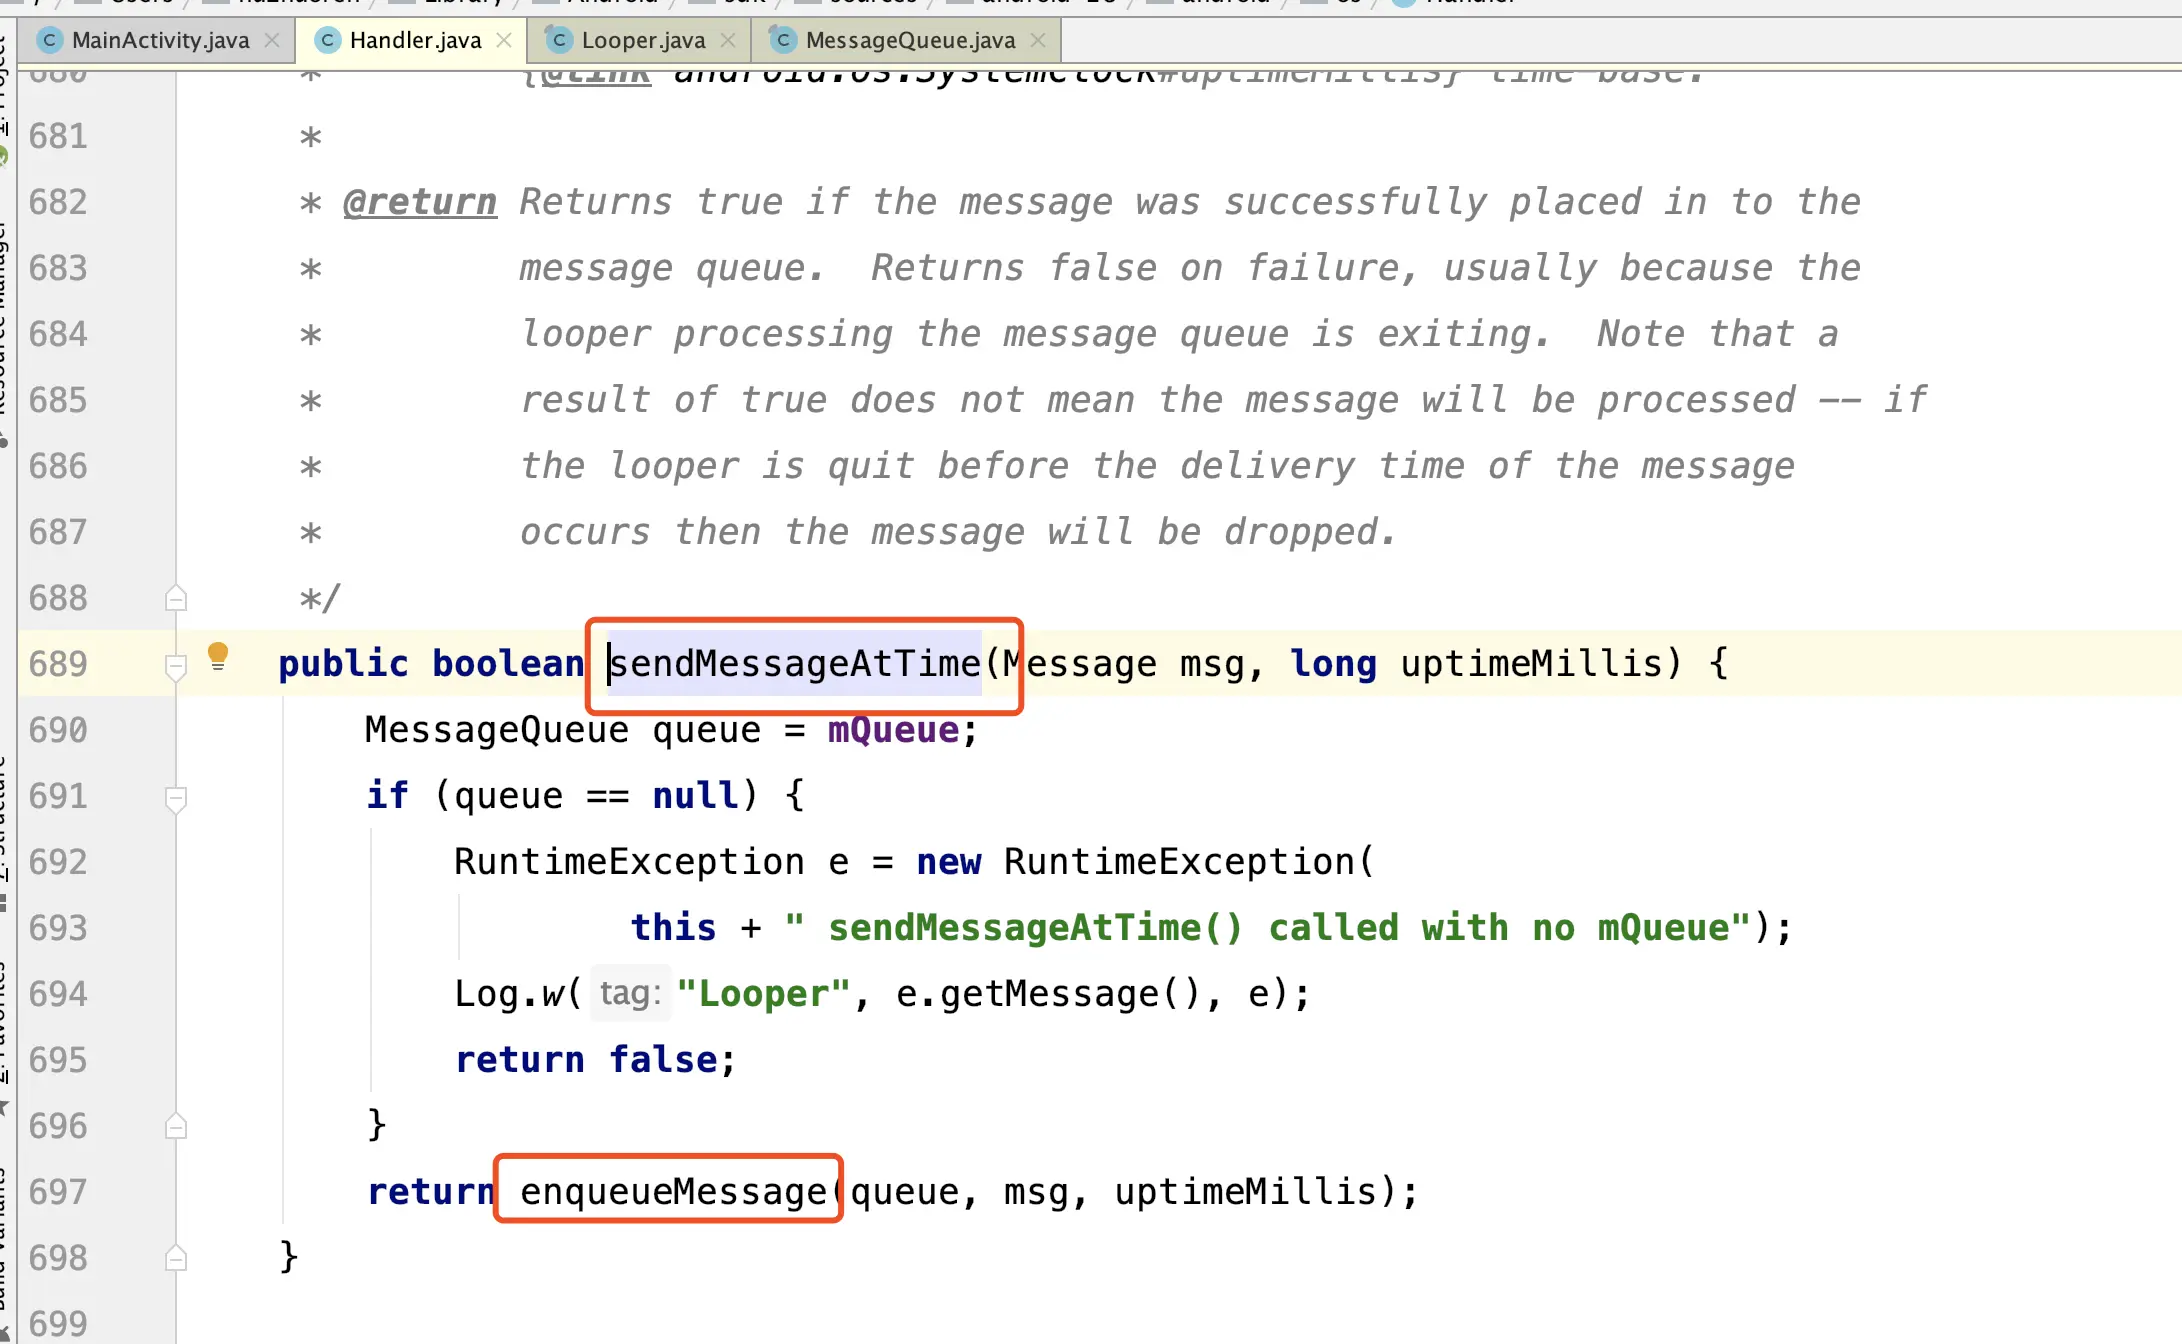Click the @return javadoc link
The height and width of the screenshot is (1344, 2182).
tap(419, 201)
